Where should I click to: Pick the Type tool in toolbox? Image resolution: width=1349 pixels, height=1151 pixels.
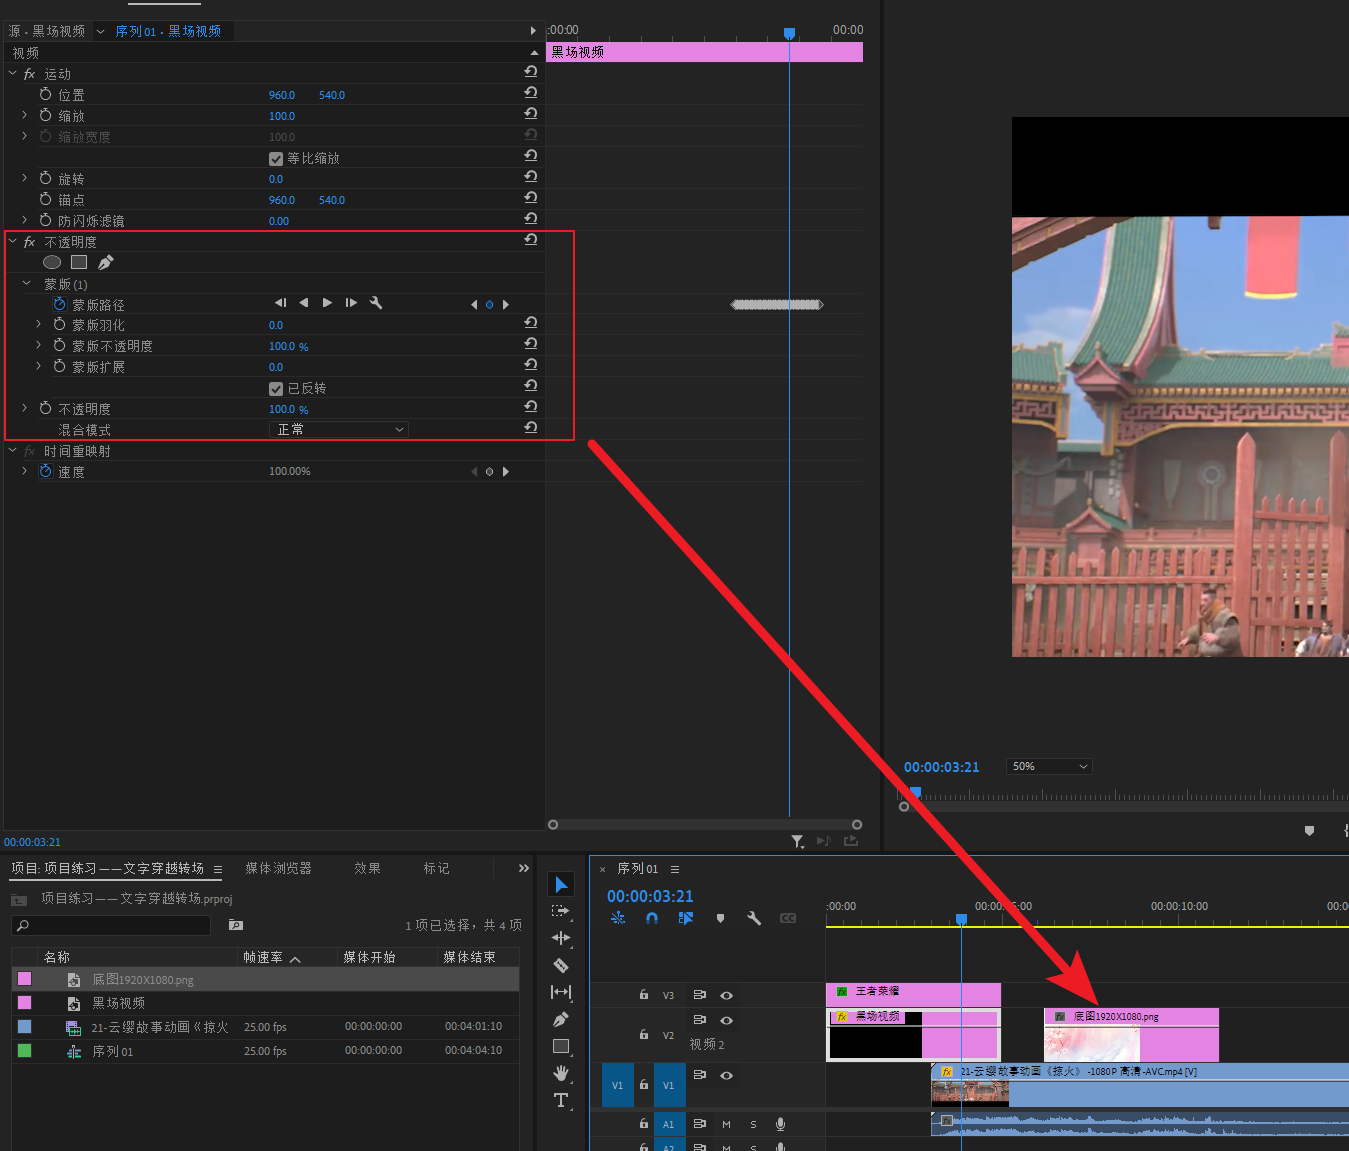tap(561, 1100)
